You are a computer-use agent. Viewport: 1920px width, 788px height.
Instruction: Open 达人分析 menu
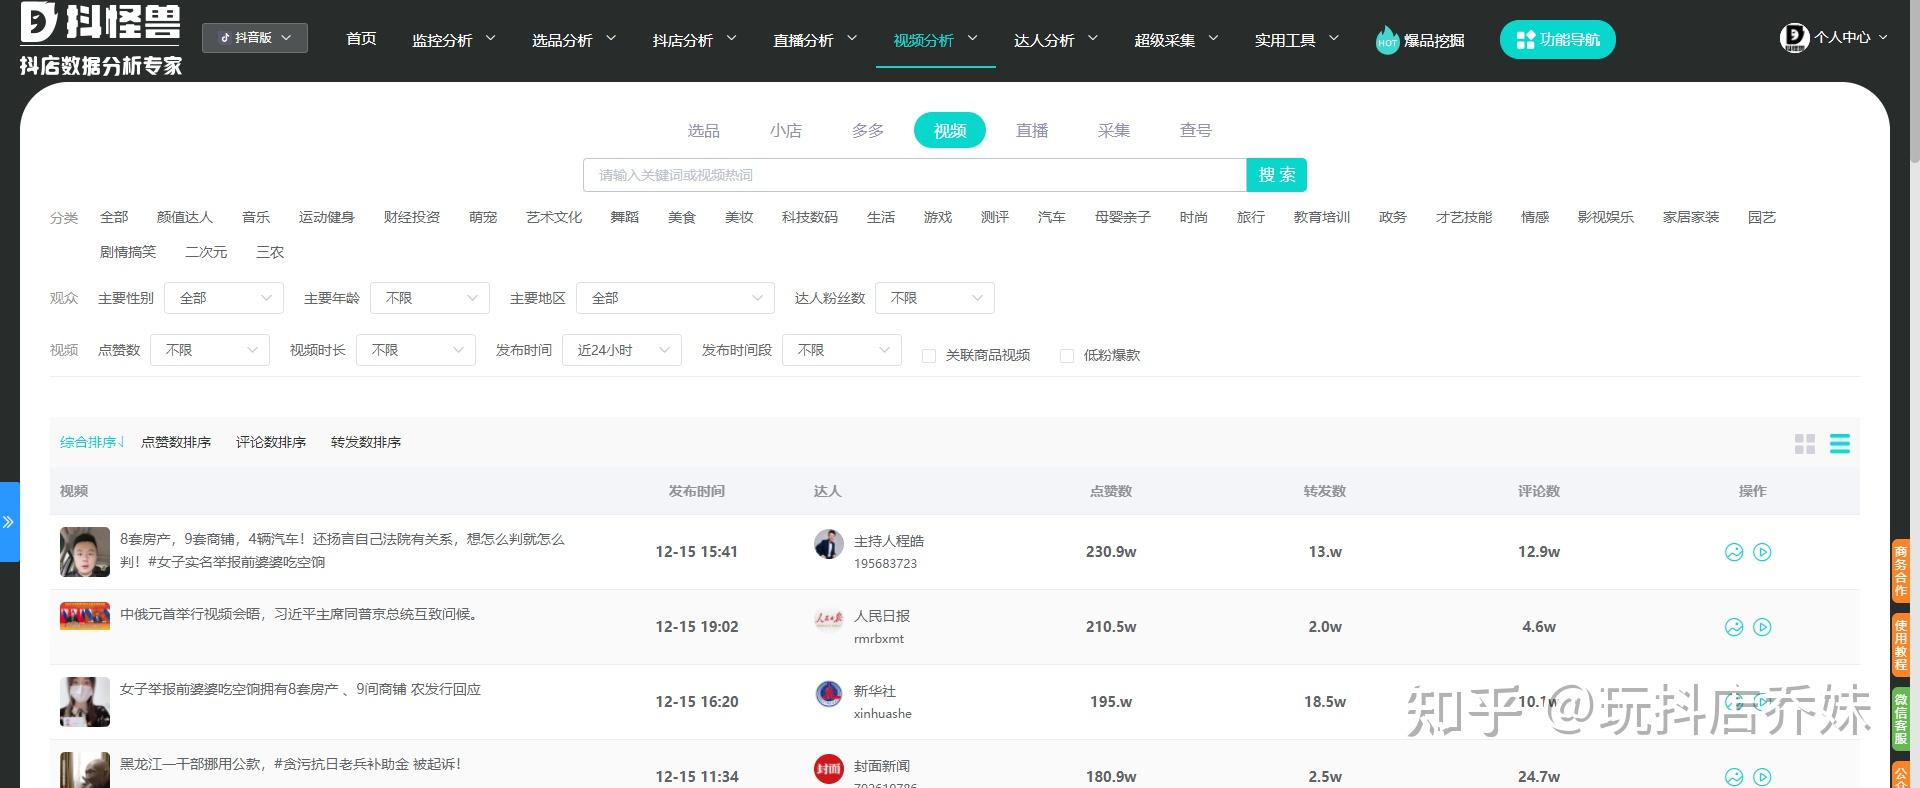pos(1055,40)
